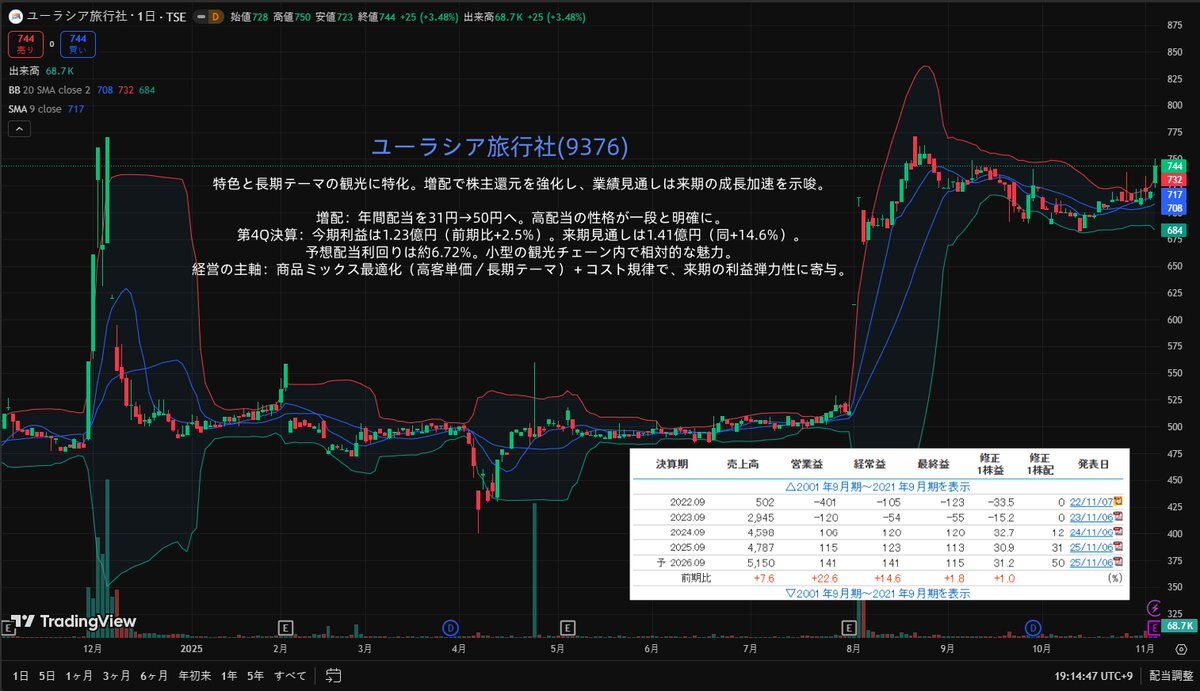Switch to the 5日 time range
The width and height of the screenshot is (1200, 691).
47,676
